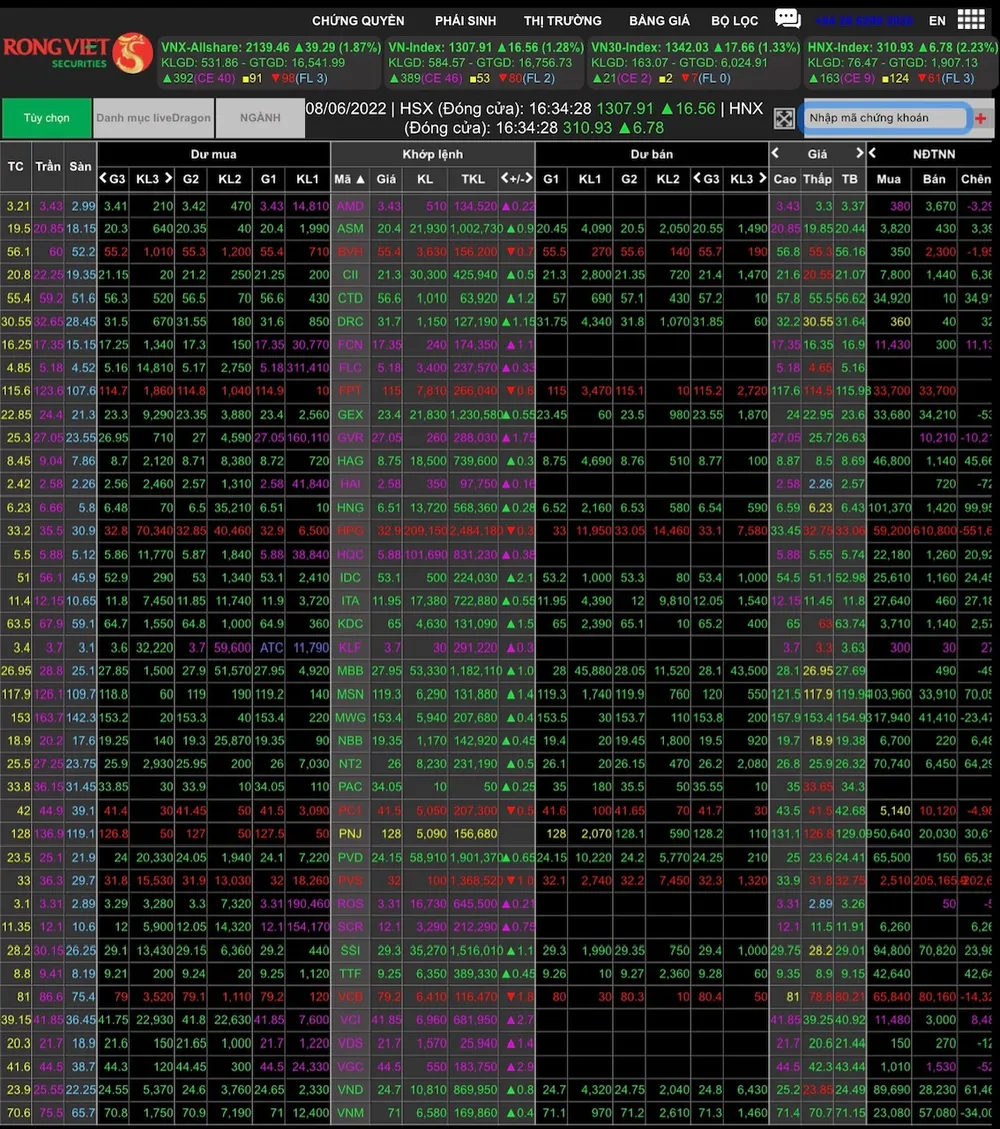This screenshot has width=1000, height=1129.
Task: Click the right arrow of Giá header
Action: [858, 153]
